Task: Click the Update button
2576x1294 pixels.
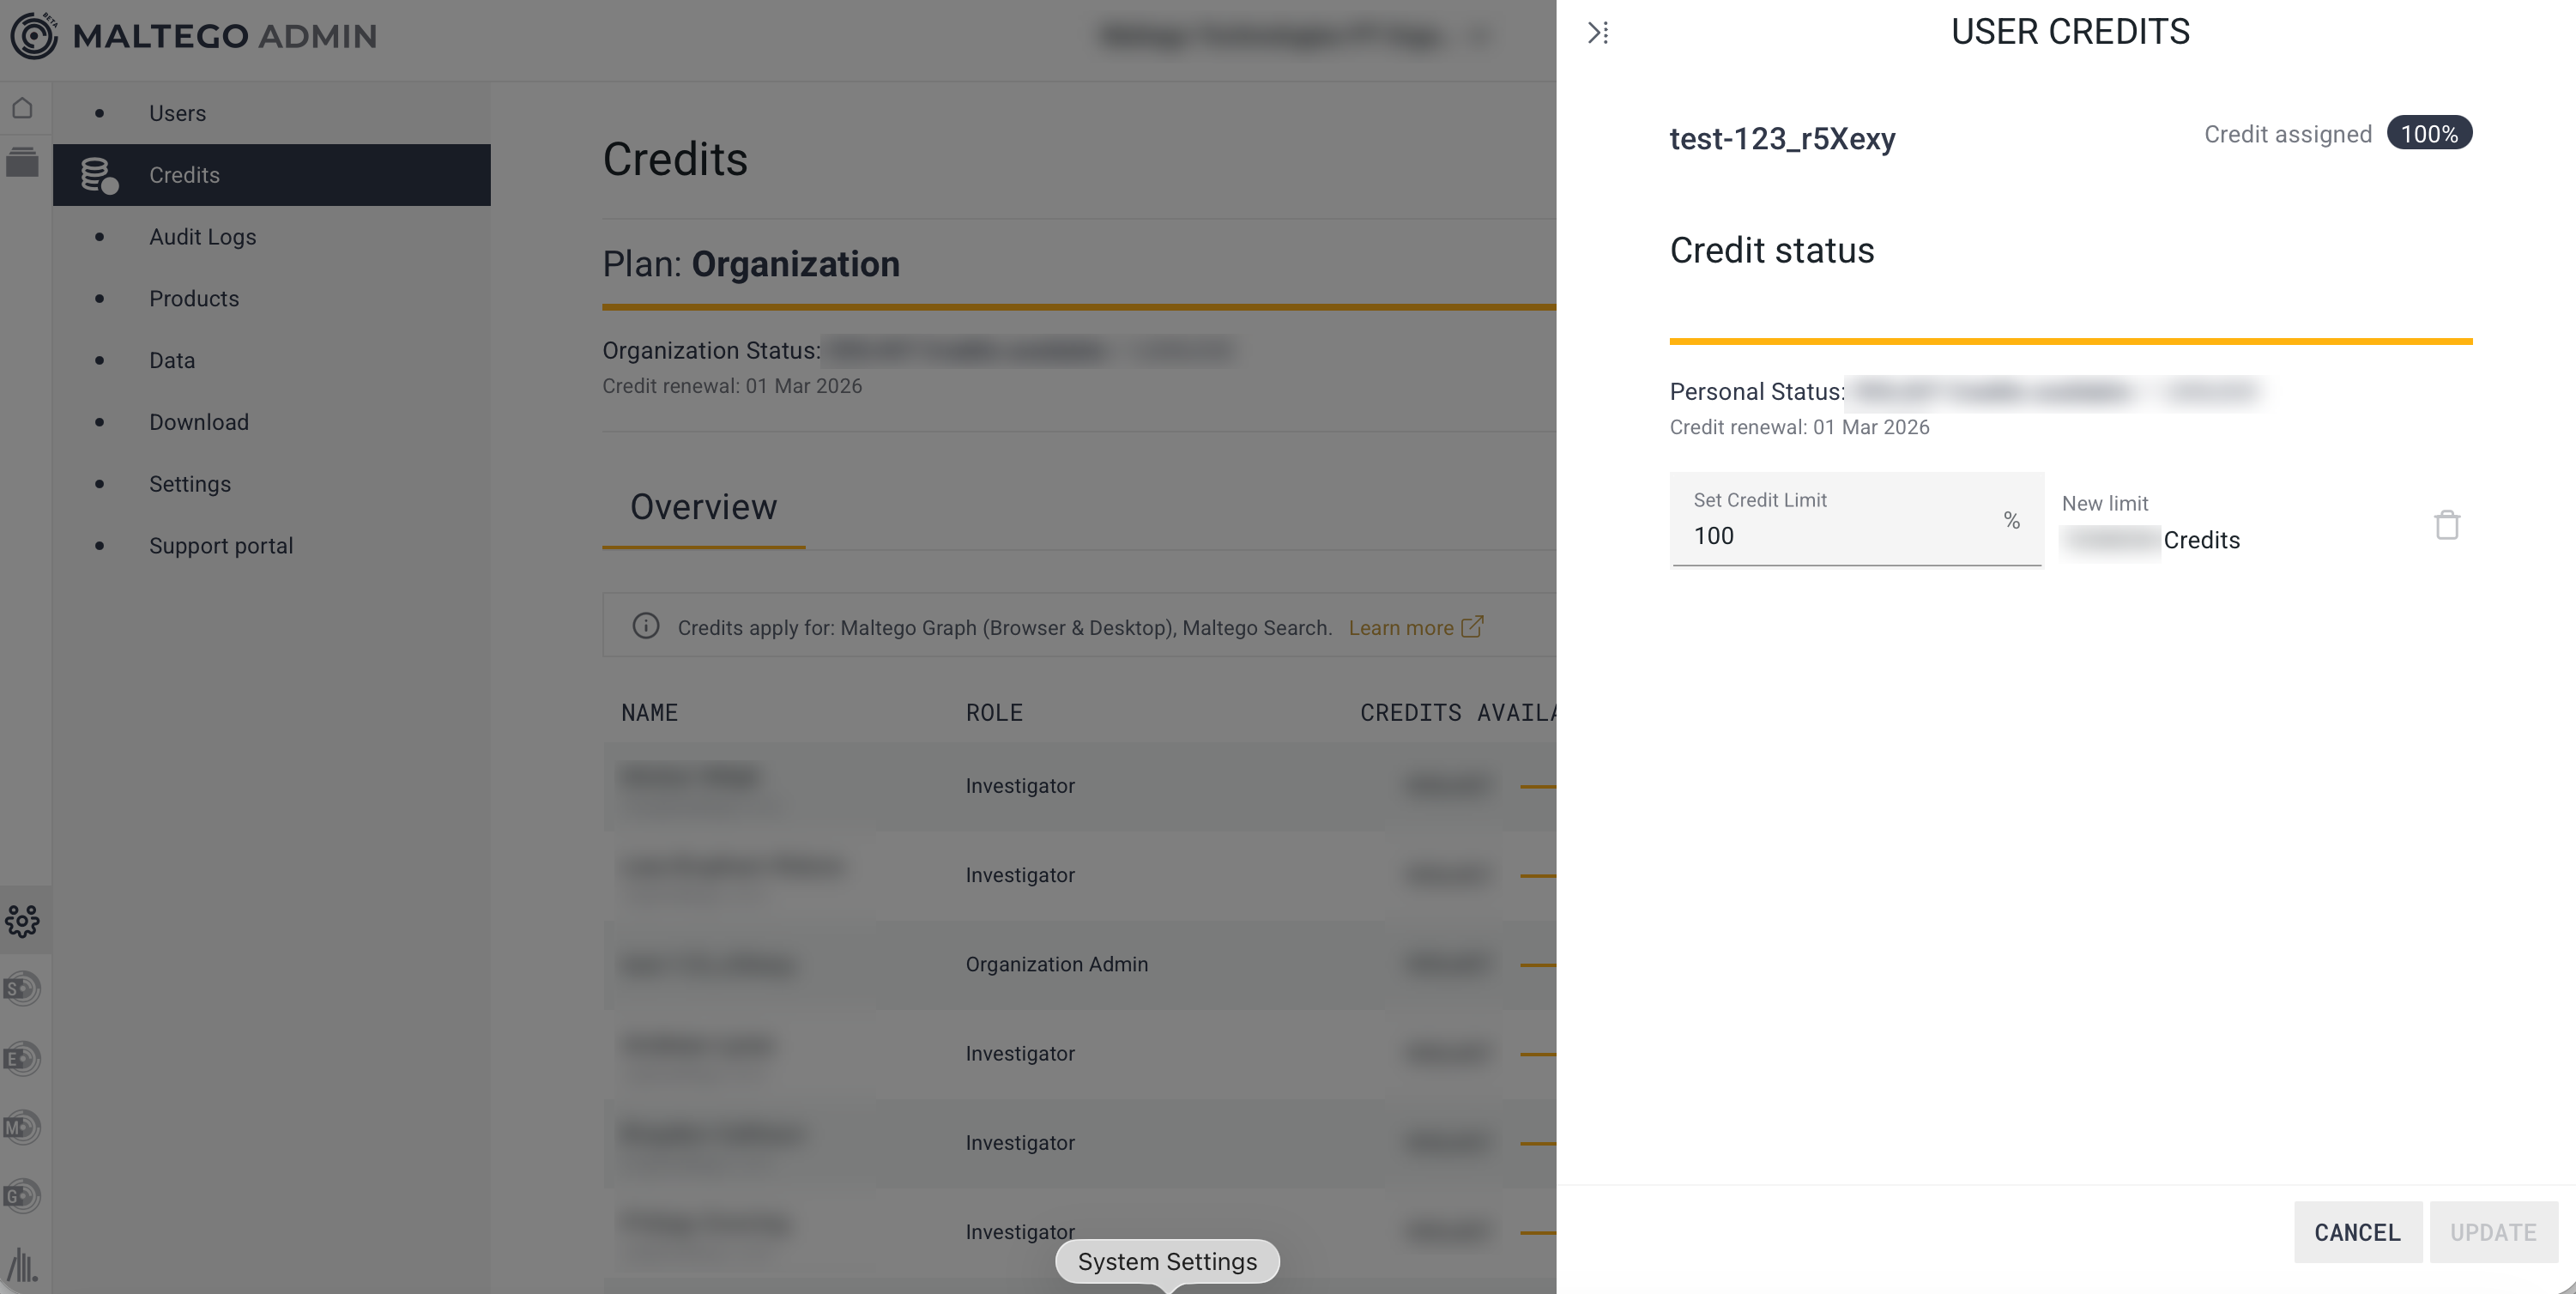Action: click(2492, 1232)
